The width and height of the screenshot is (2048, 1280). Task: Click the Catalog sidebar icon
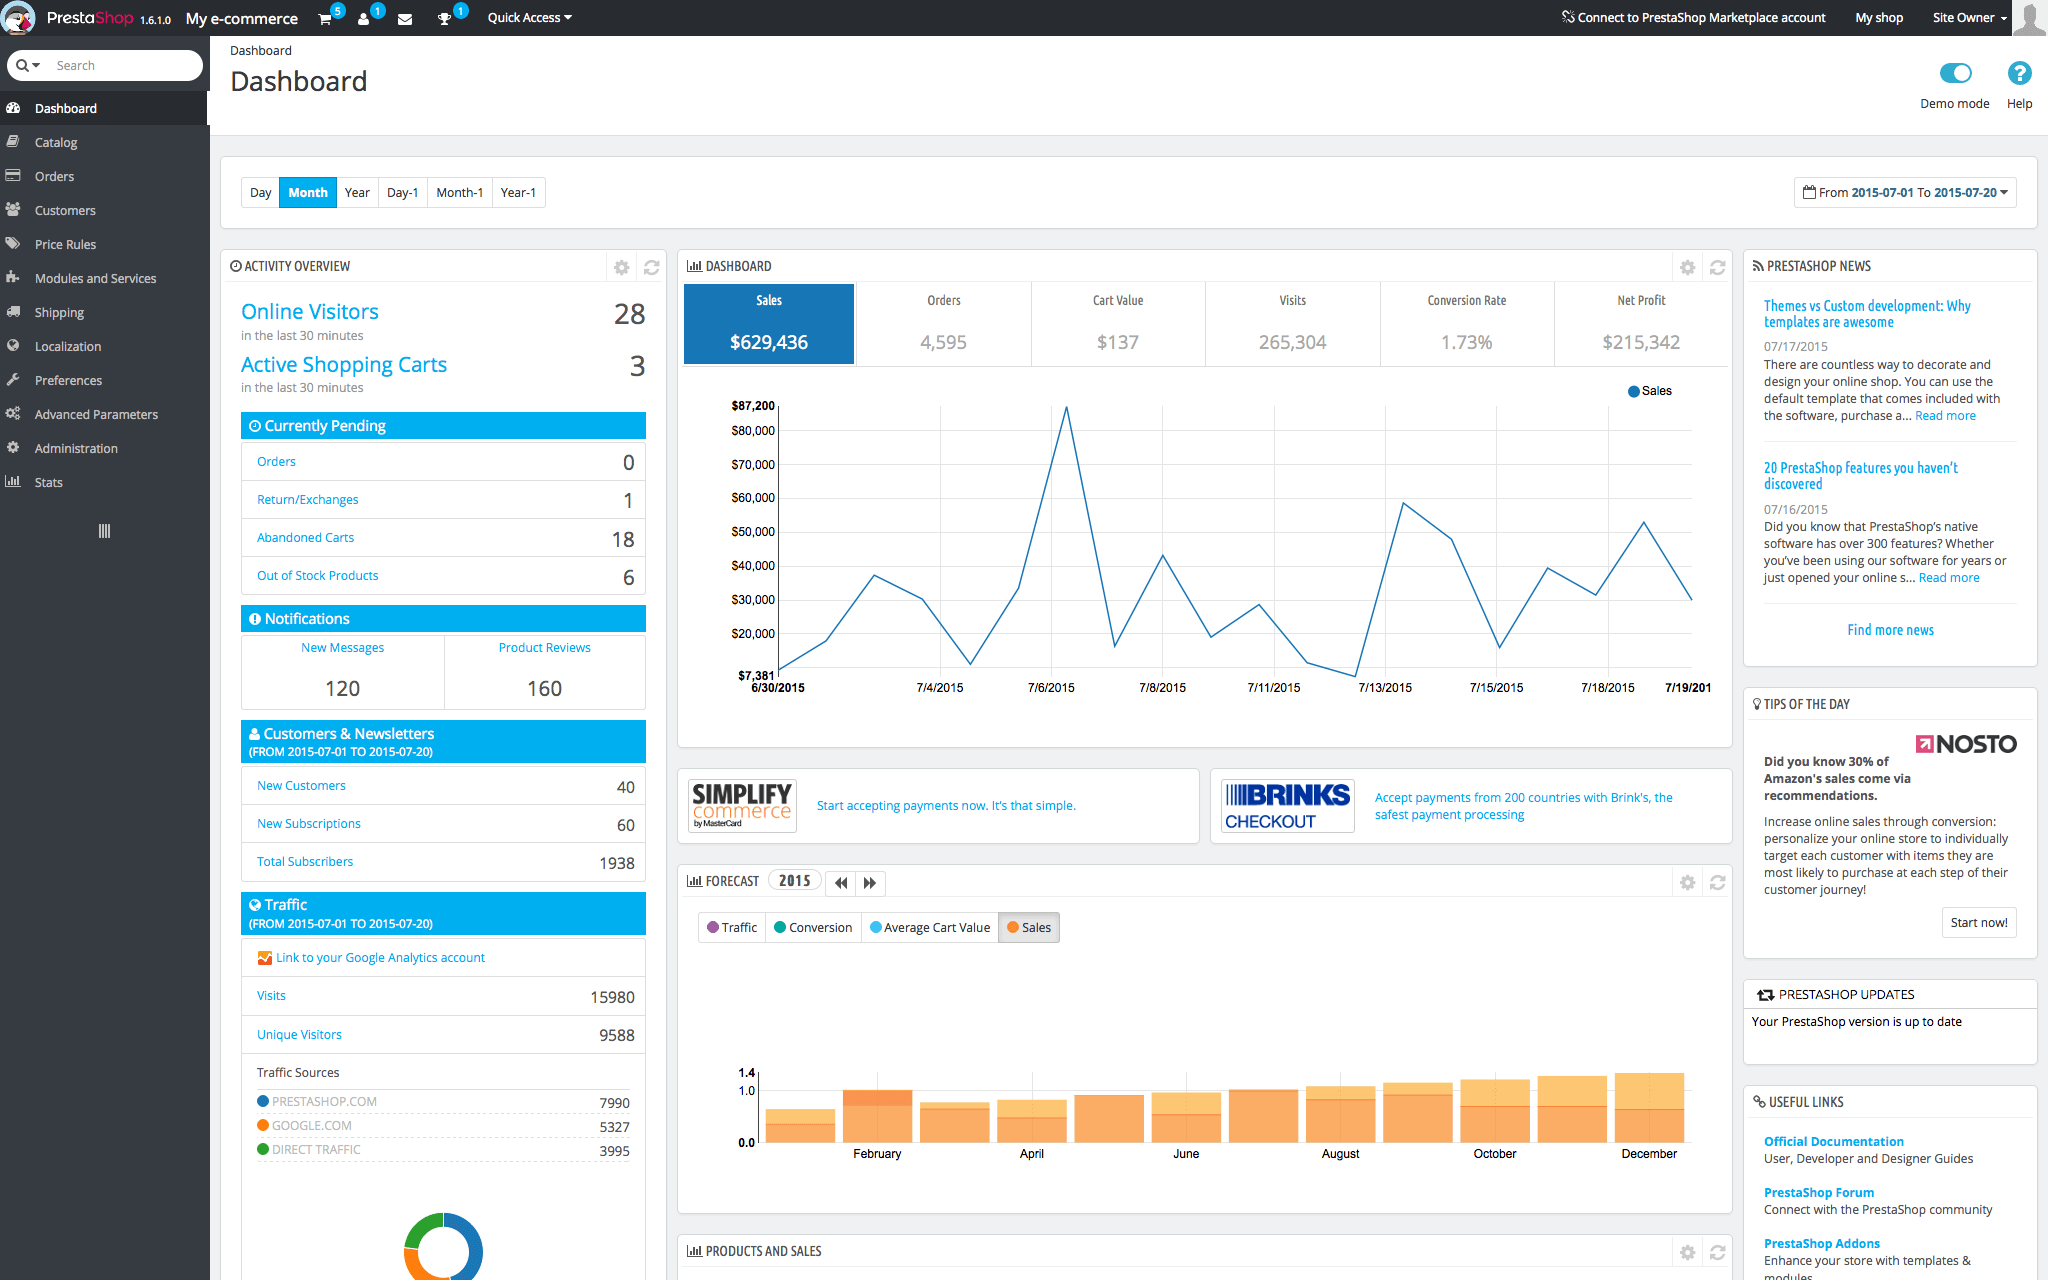pos(16,142)
